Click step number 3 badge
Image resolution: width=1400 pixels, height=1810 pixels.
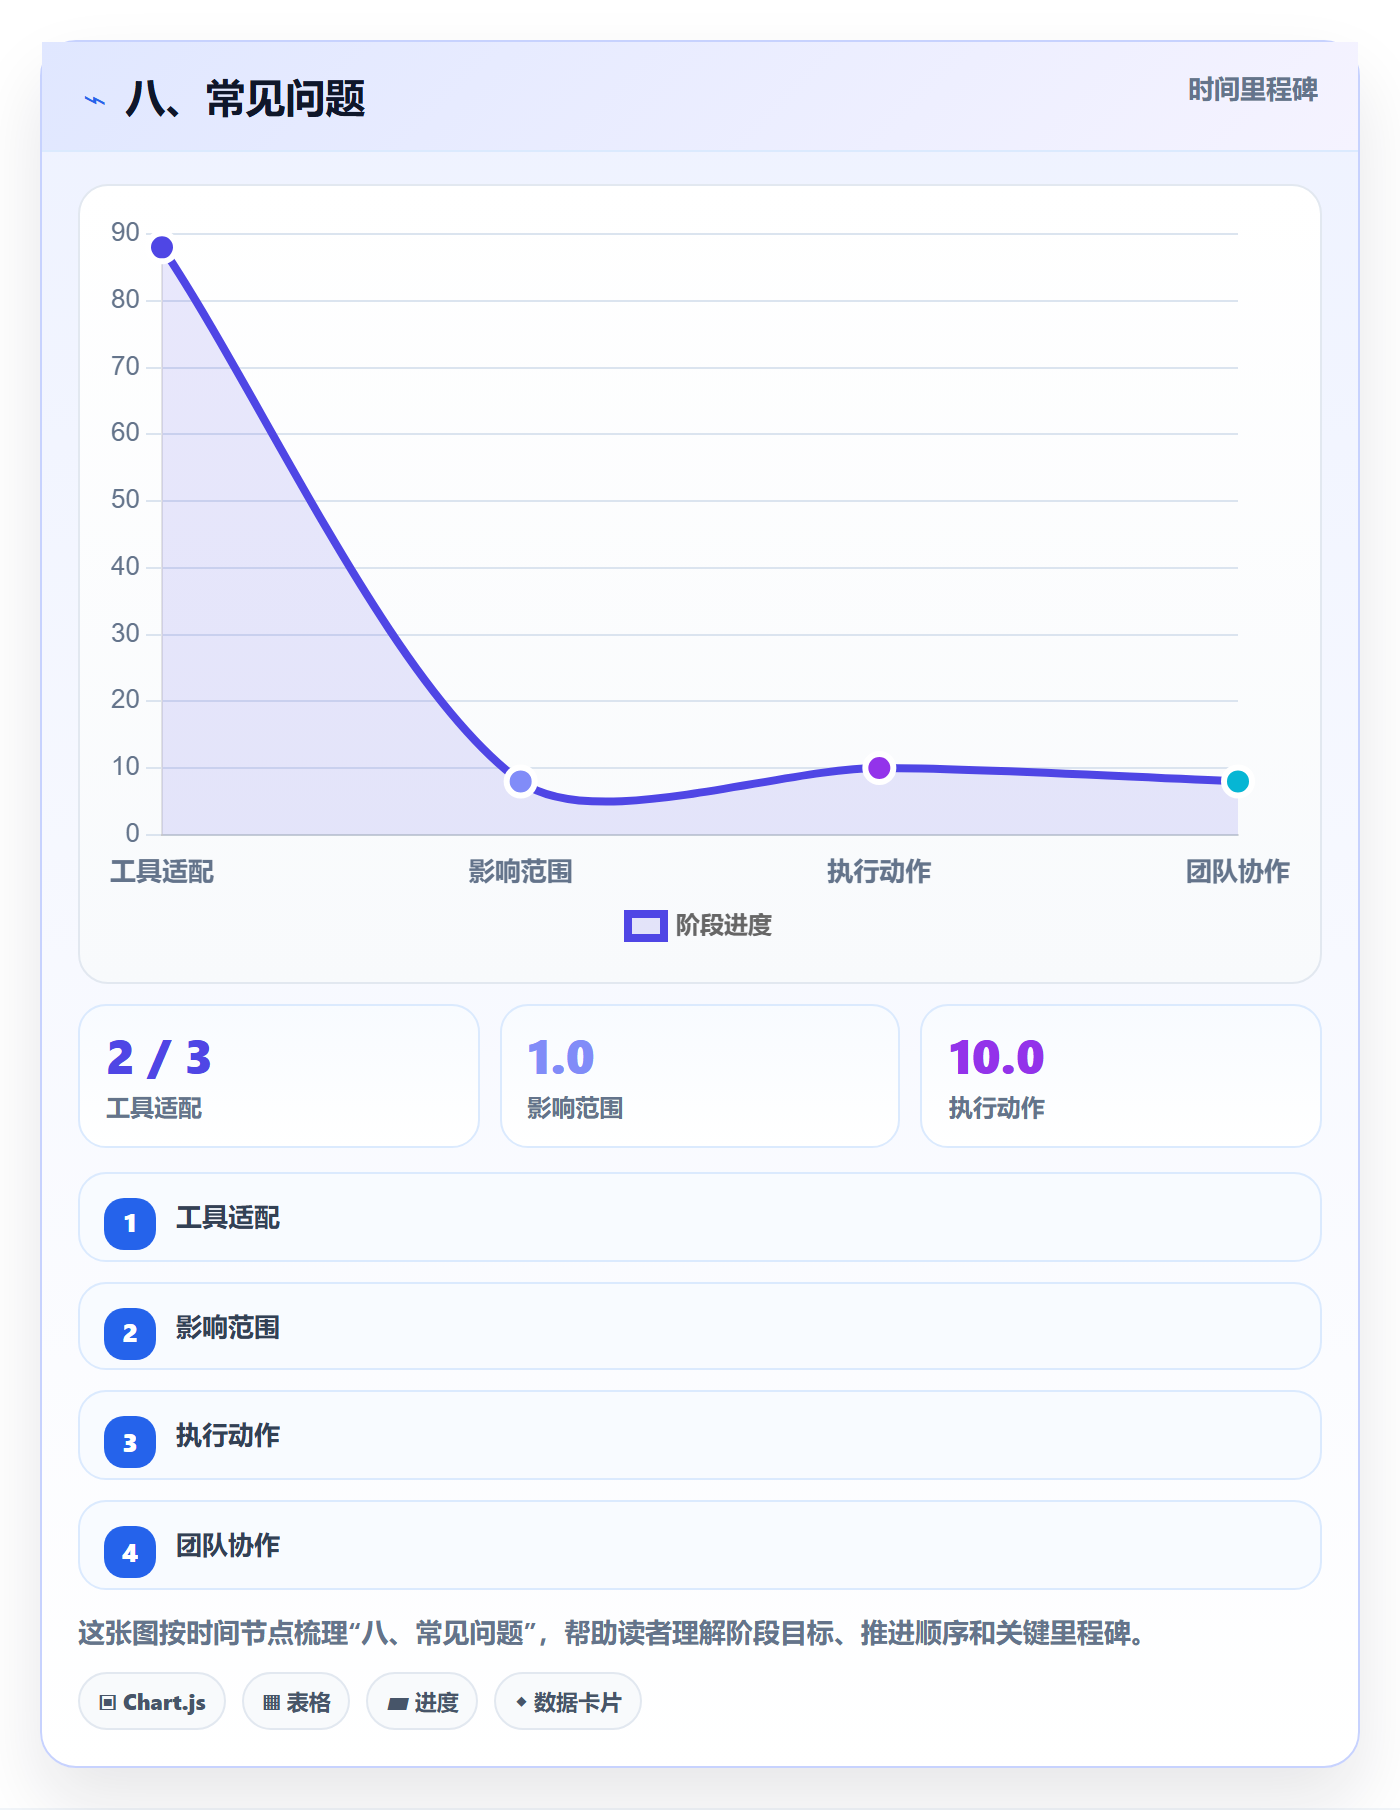click(x=130, y=1442)
